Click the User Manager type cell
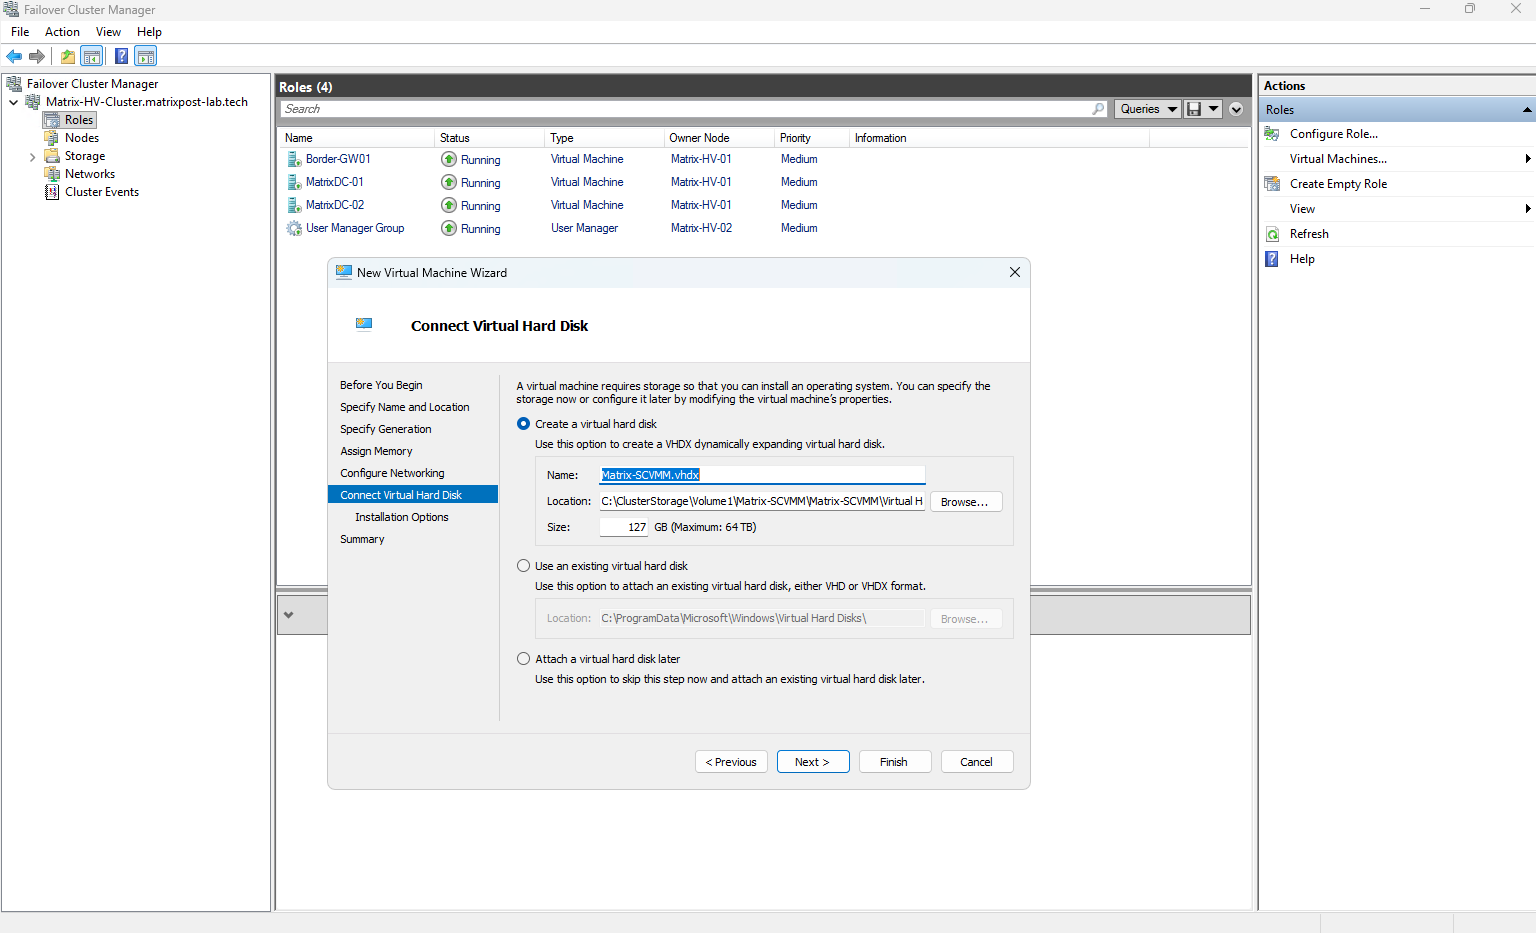1536x933 pixels. (584, 228)
